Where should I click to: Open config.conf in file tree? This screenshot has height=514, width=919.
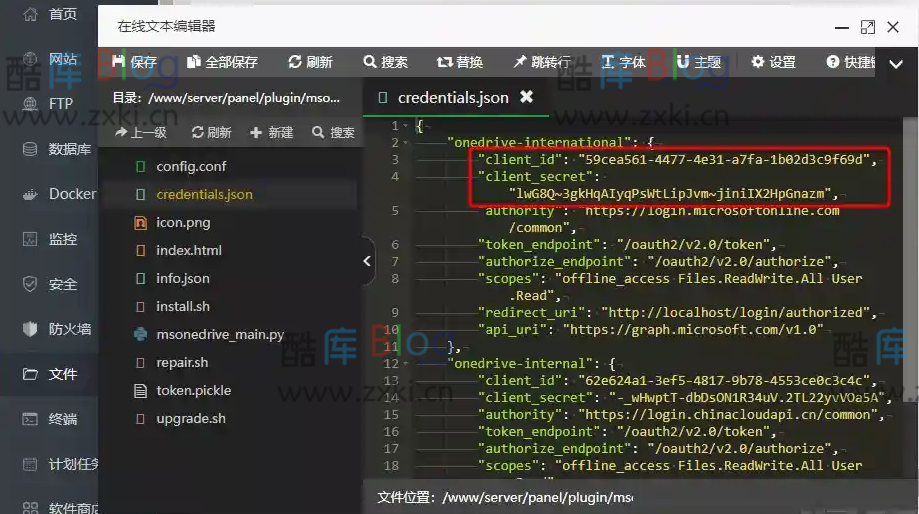190,166
